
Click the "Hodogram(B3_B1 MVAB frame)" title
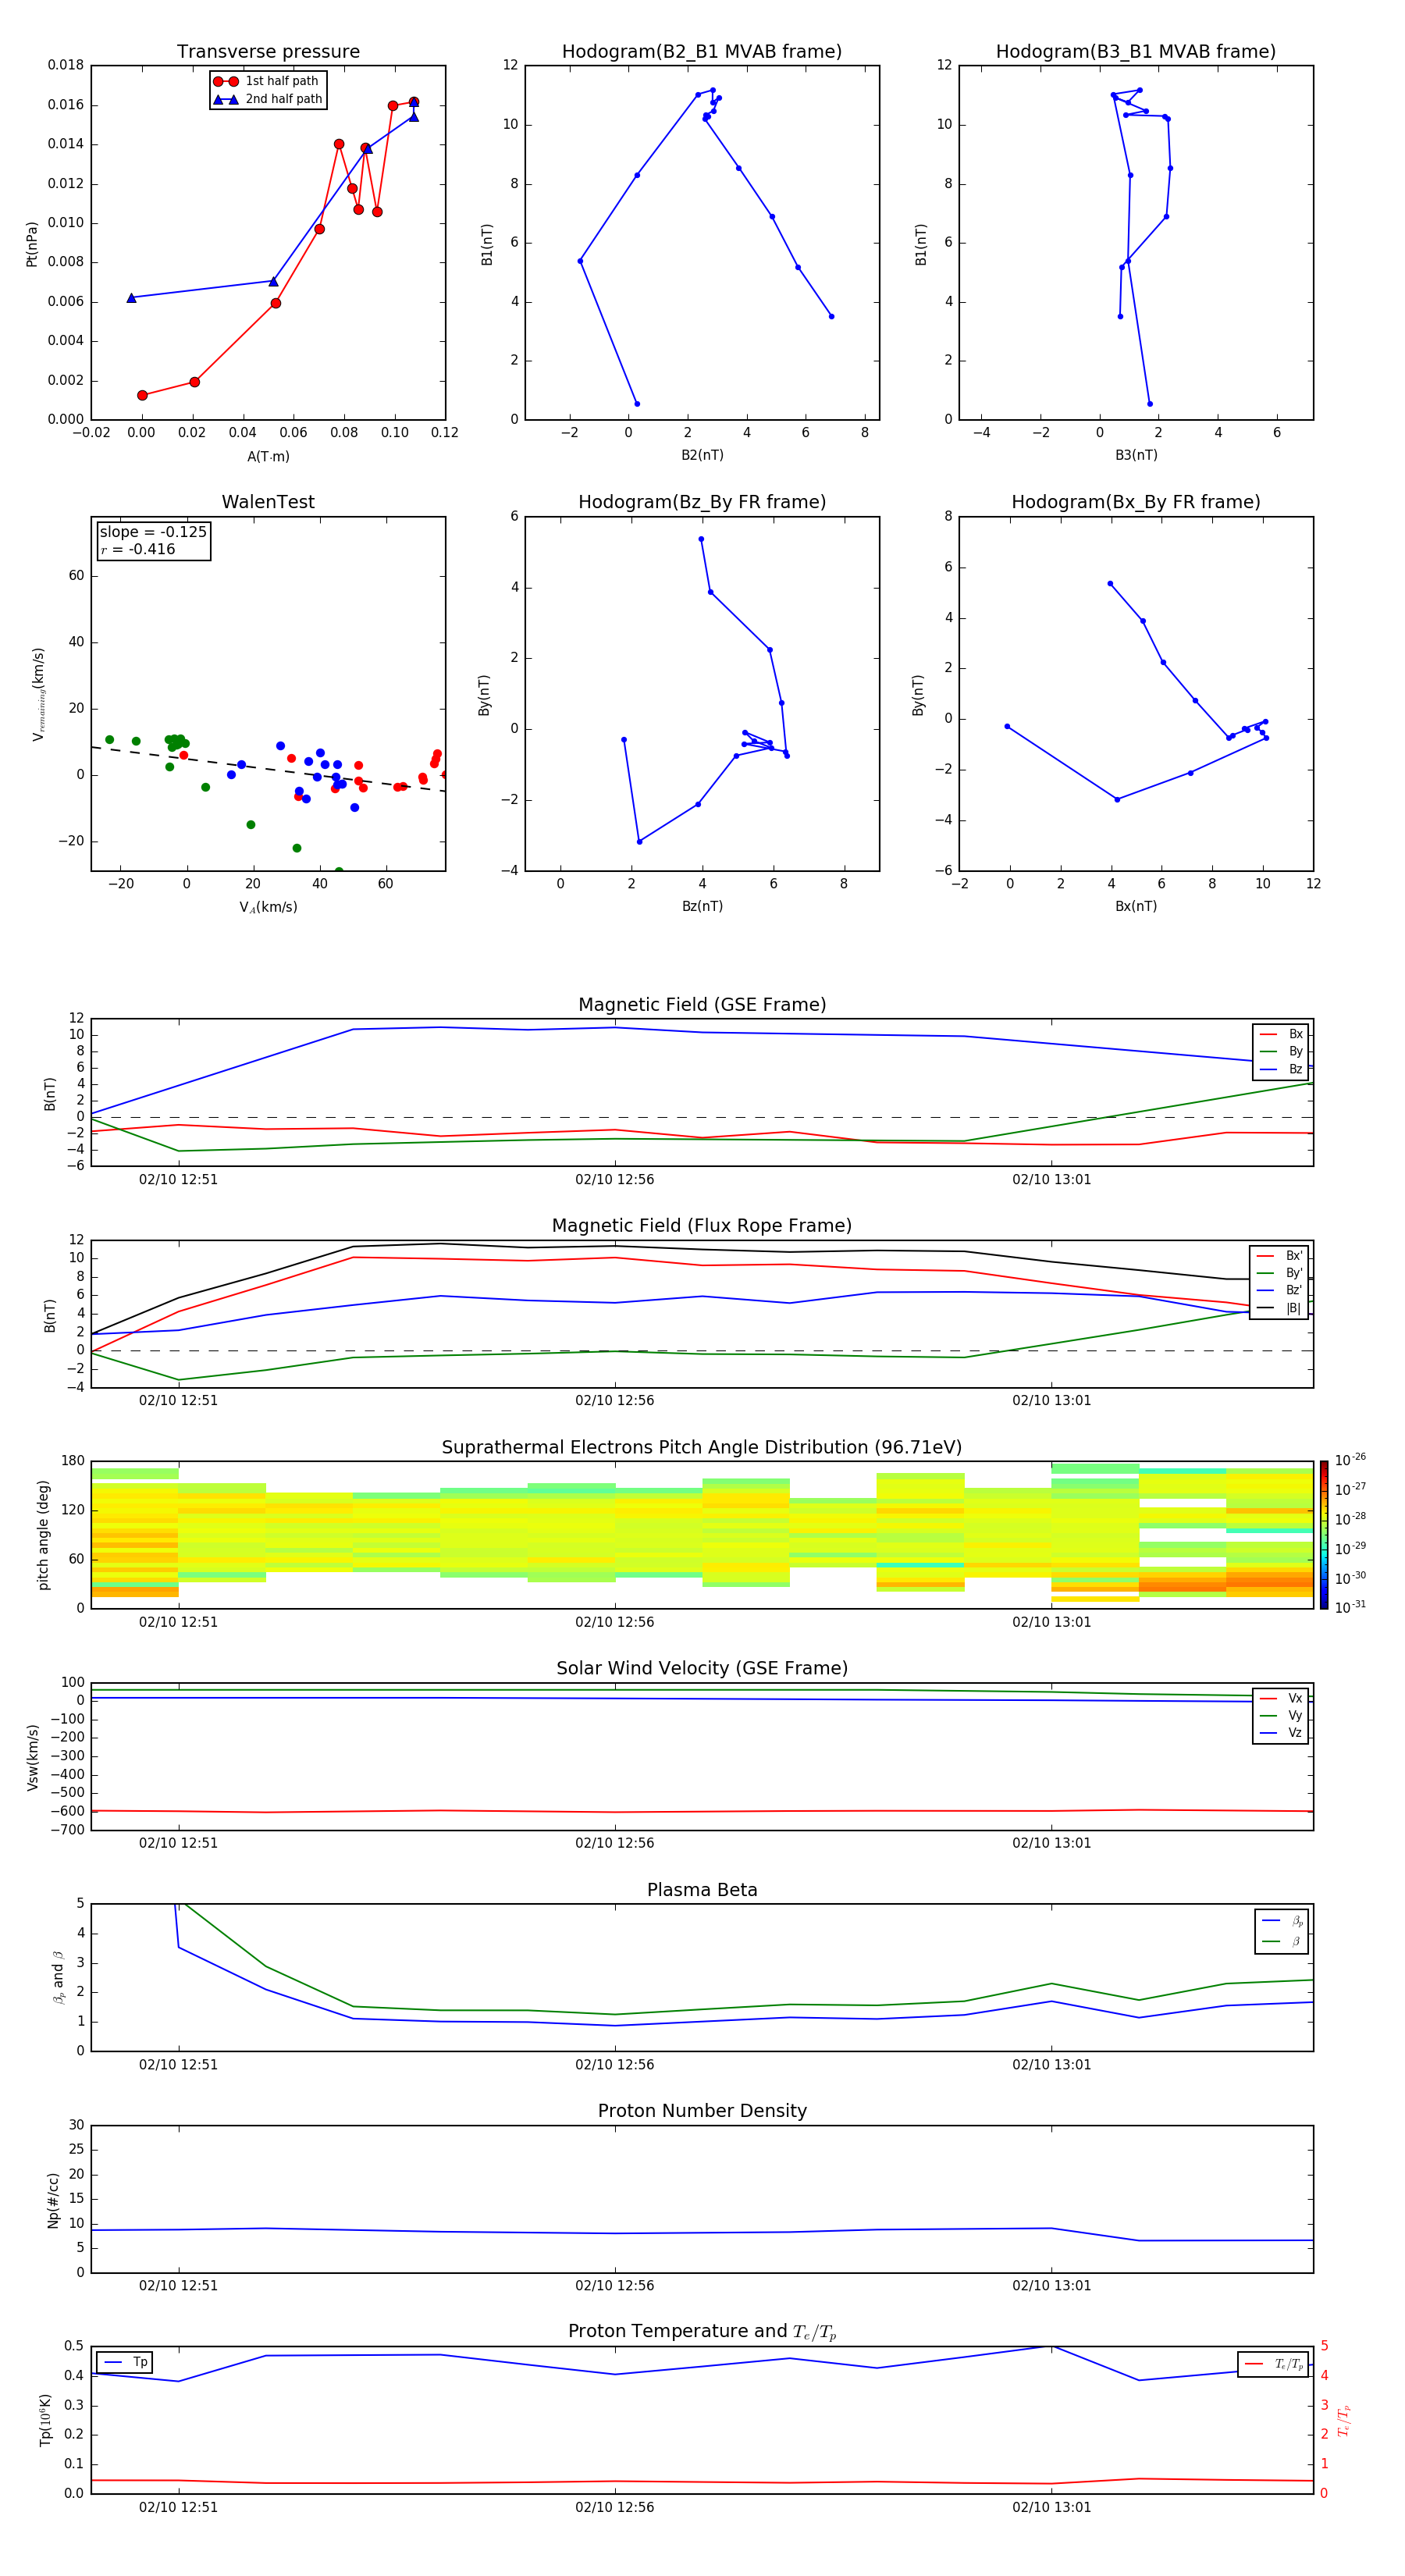1136,51
